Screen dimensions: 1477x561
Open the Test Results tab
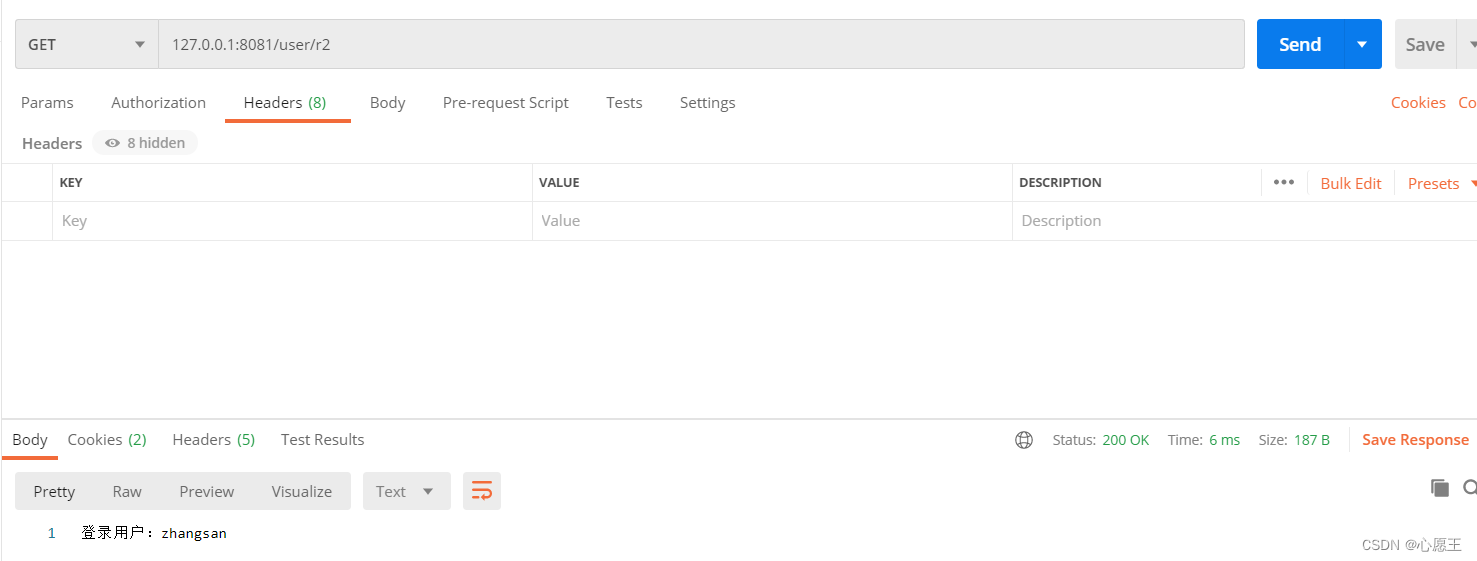coord(322,439)
